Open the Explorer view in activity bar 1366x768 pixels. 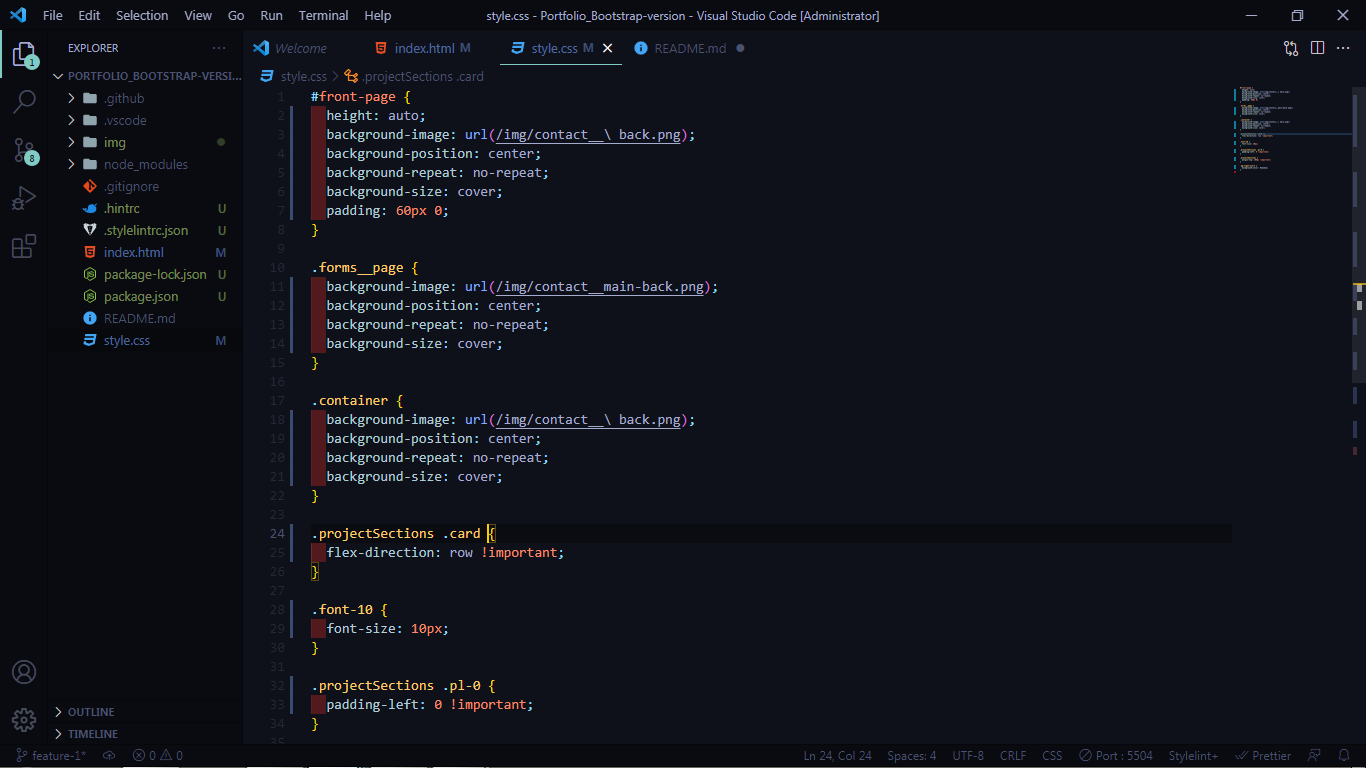[24, 54]
